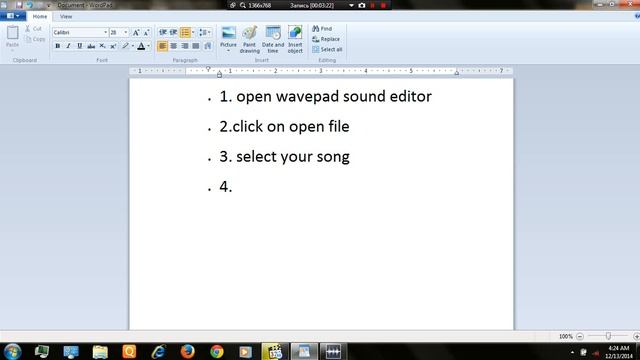Open the Windows Start button
This screenshot has height=360, width=640.
pyautogui.click(x=13, y=351)
